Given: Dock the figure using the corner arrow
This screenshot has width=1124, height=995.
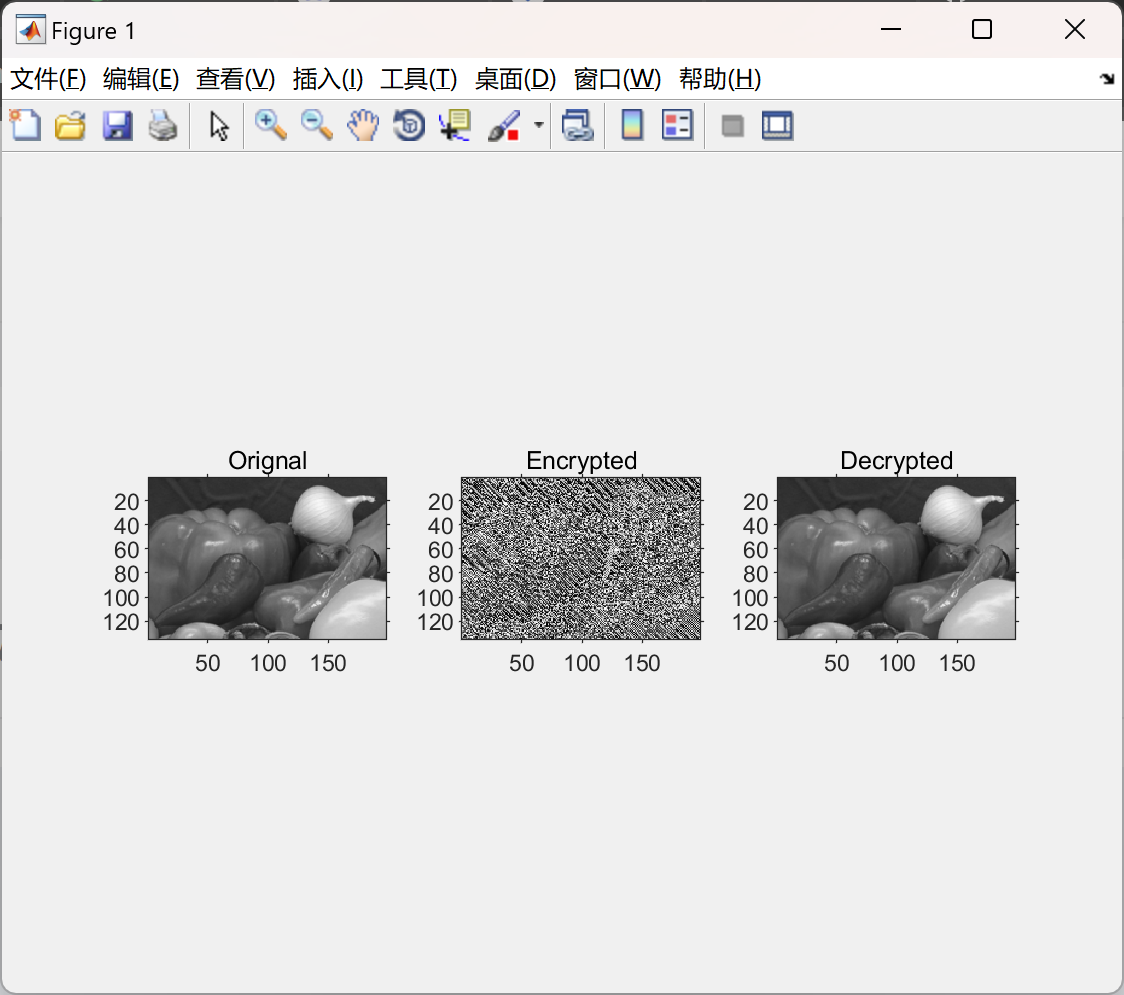Looking at the screenshot, I should 1107,79.
